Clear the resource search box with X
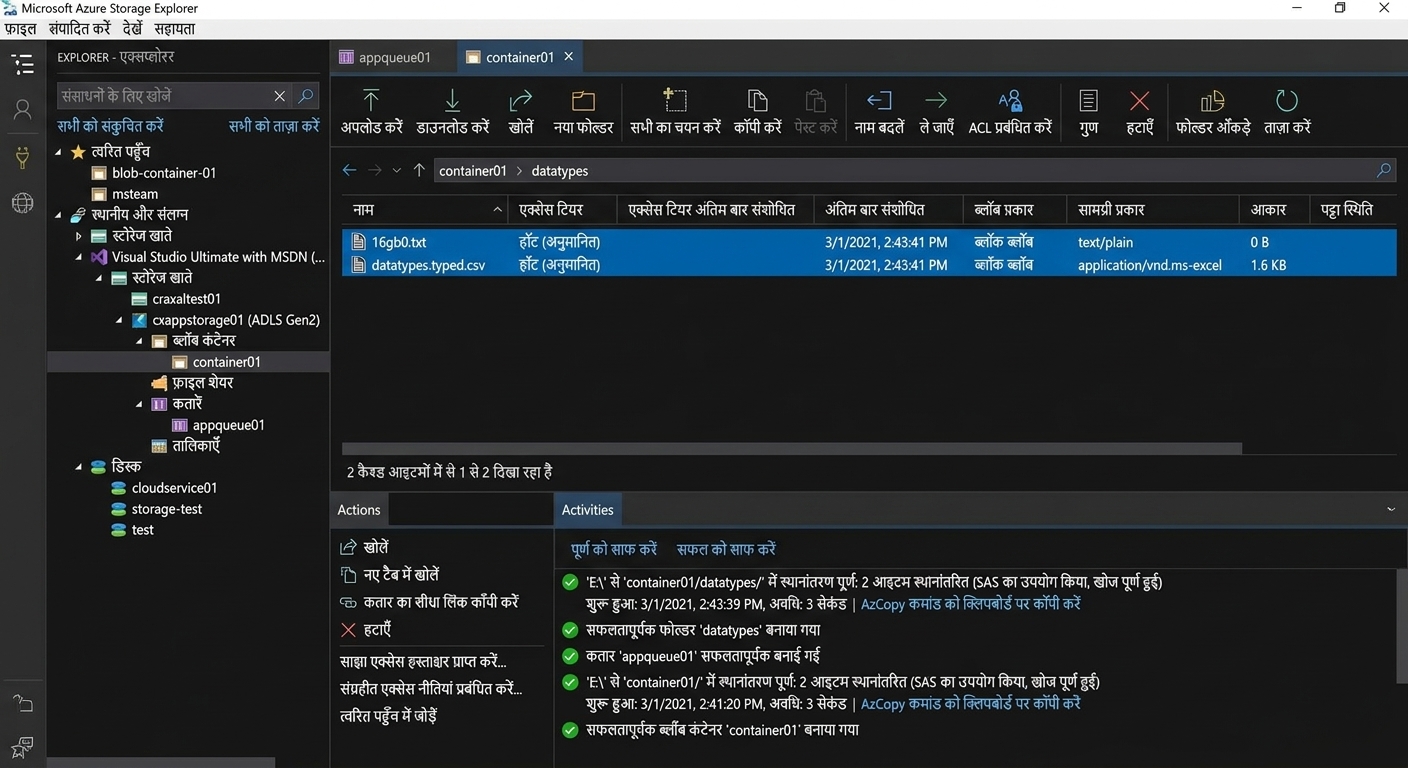 click(280, 96)
